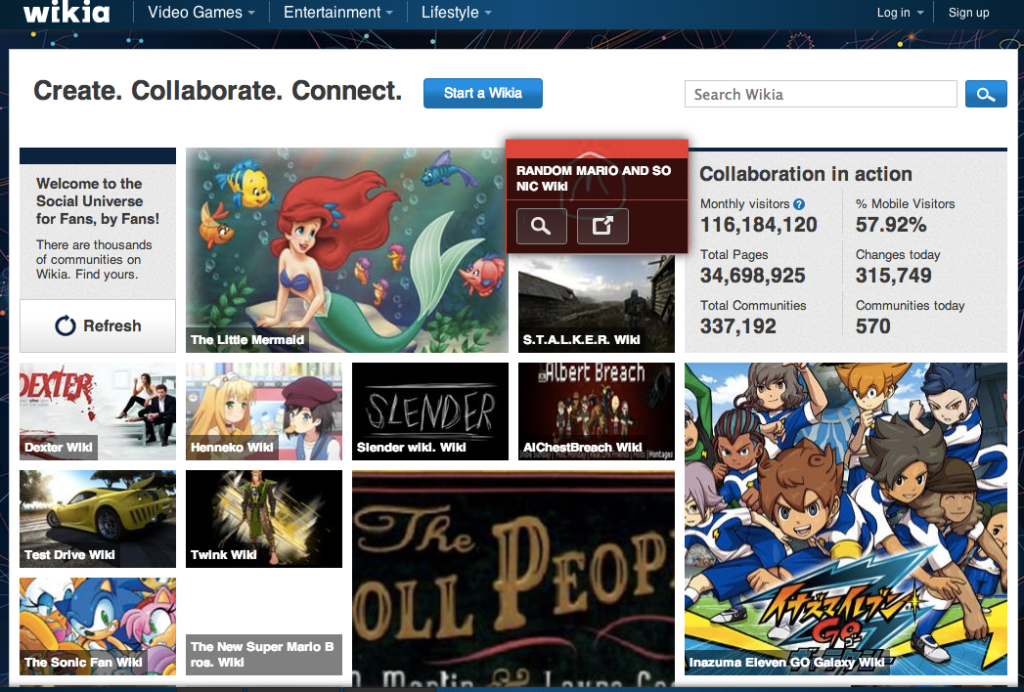
Task: Click into the Search Wikia field
Action: 820,94
